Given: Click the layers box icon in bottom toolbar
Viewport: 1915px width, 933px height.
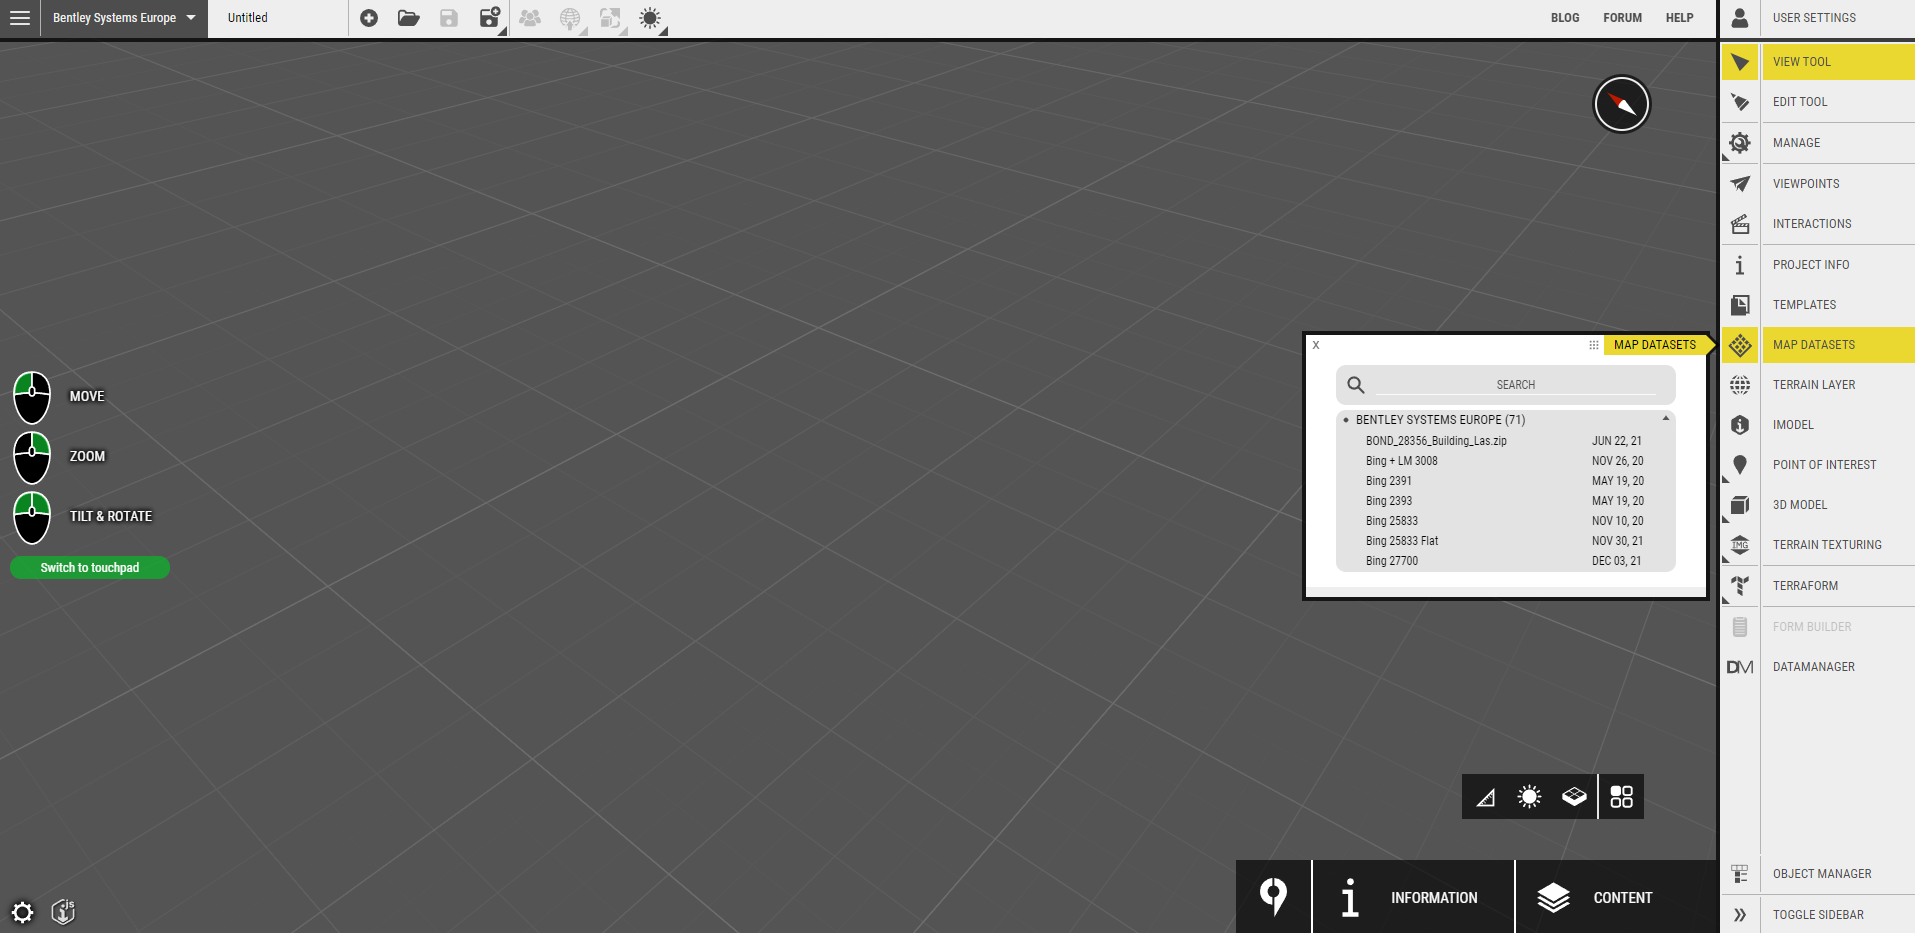Looking at the screenshot, I should point(1574,797).
